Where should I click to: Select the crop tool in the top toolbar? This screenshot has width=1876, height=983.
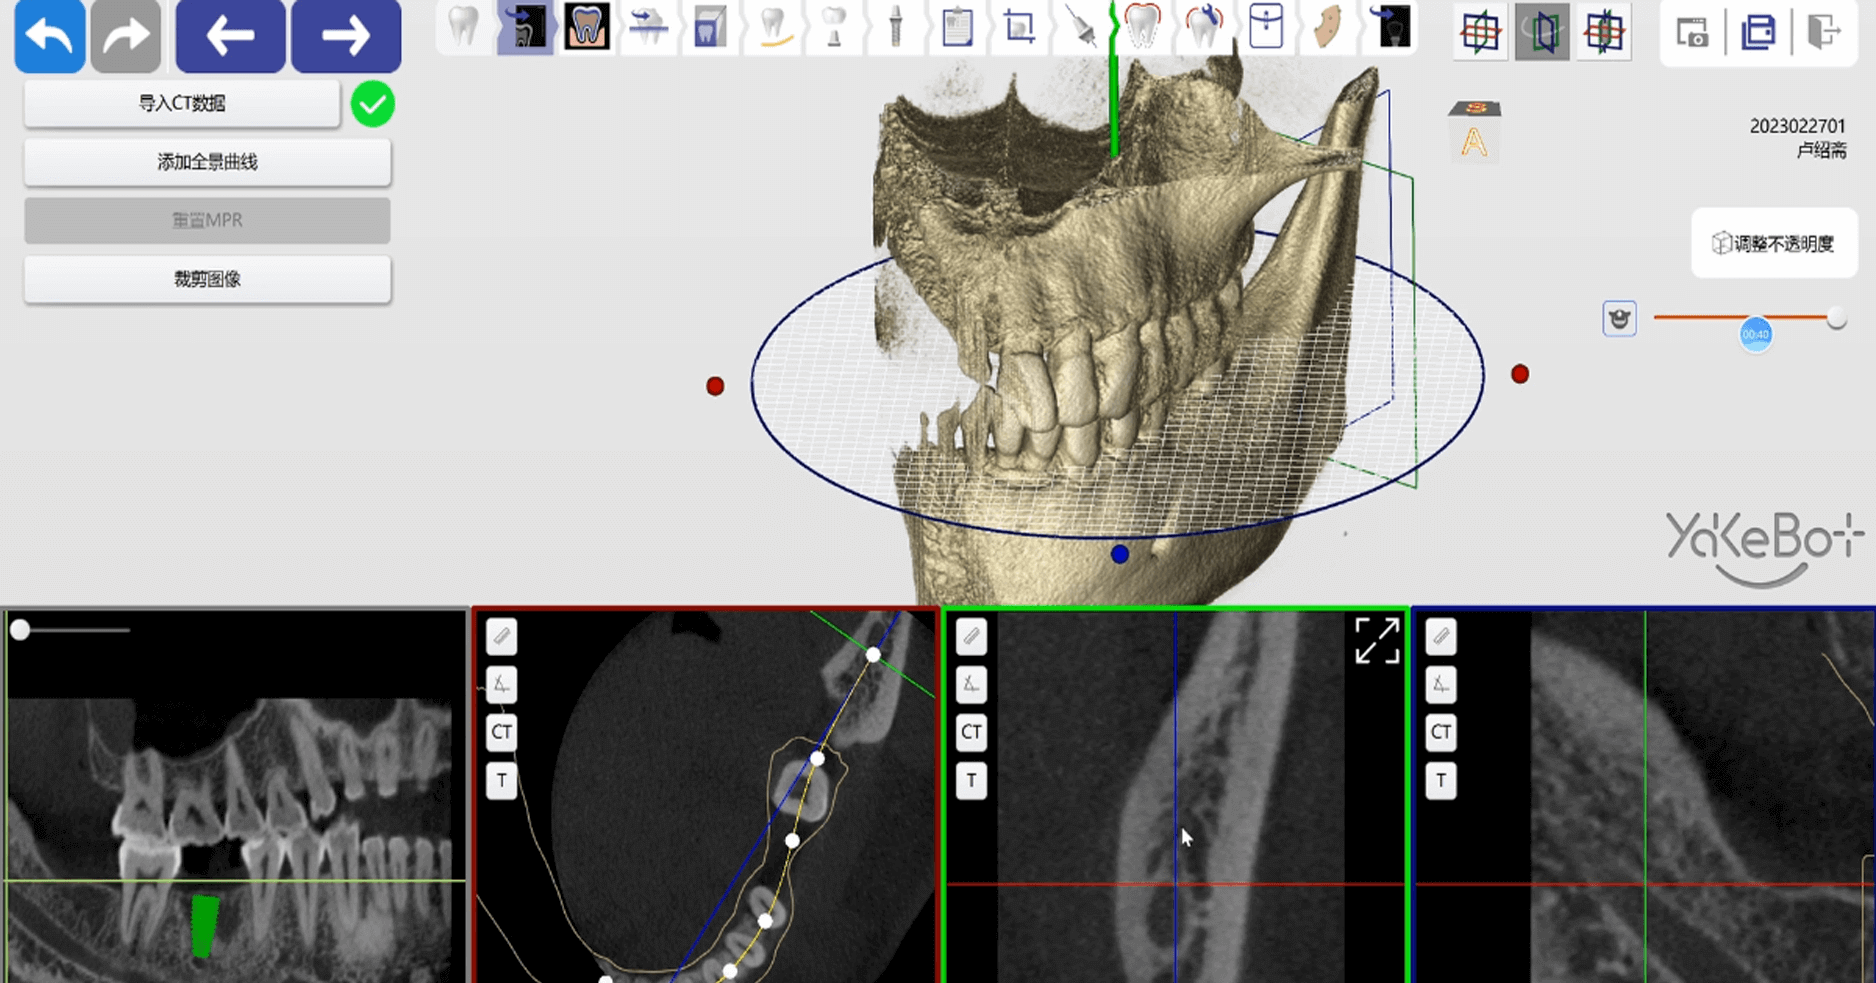[x=1019, y=28]
